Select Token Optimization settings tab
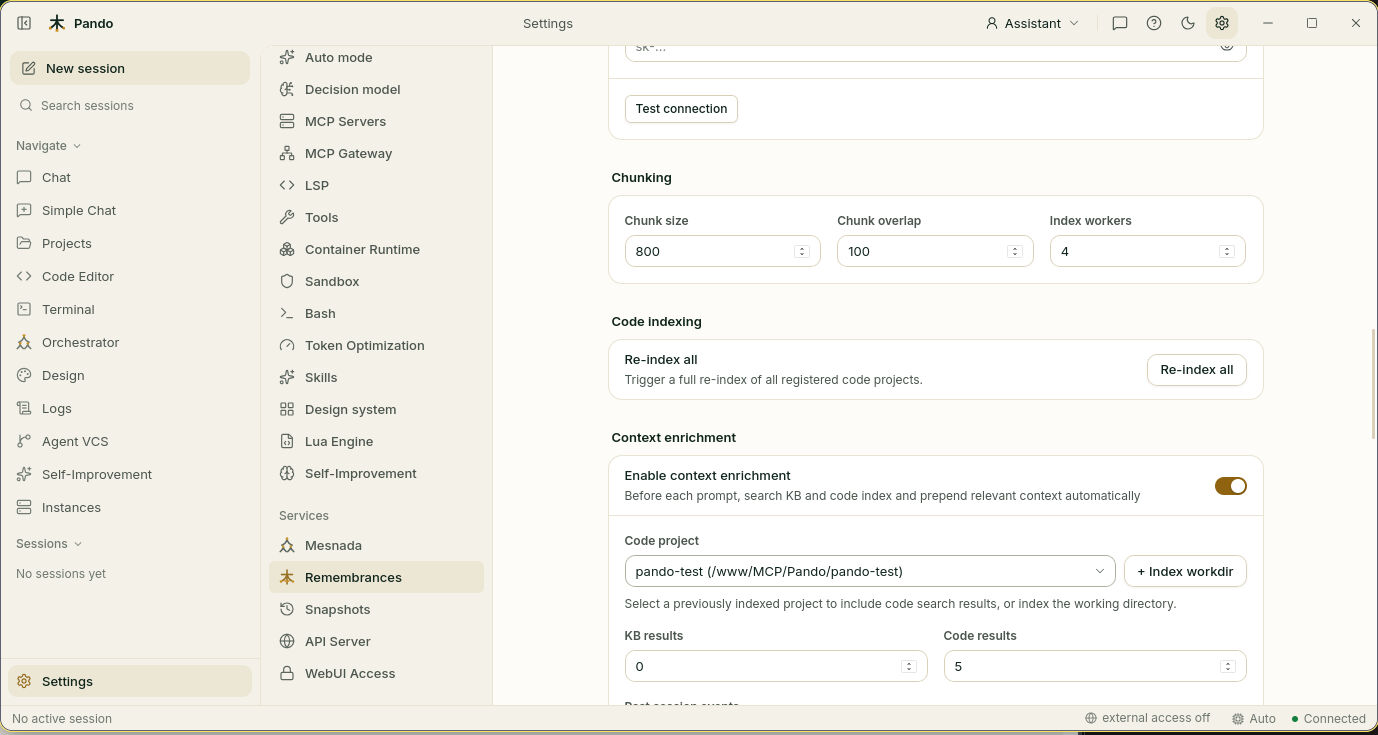This screenshot has height=735, width=1378. pyautogui.click(x=376, y=345)
